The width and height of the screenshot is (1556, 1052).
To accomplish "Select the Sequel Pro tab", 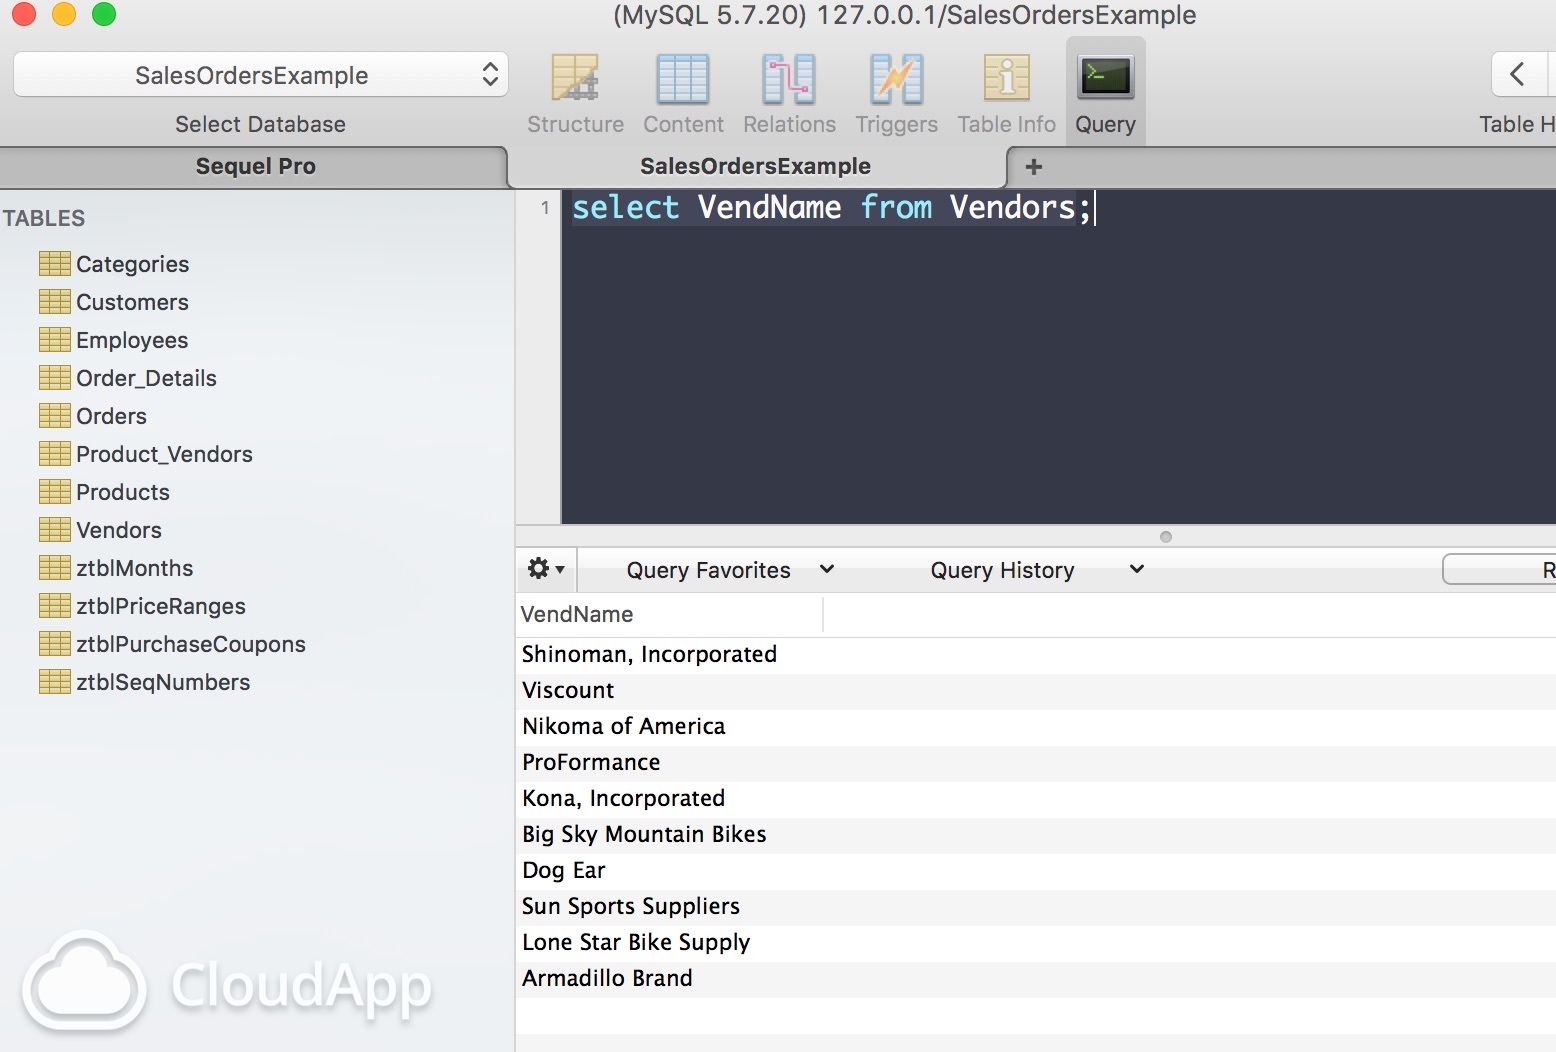I will pos(254,167).
